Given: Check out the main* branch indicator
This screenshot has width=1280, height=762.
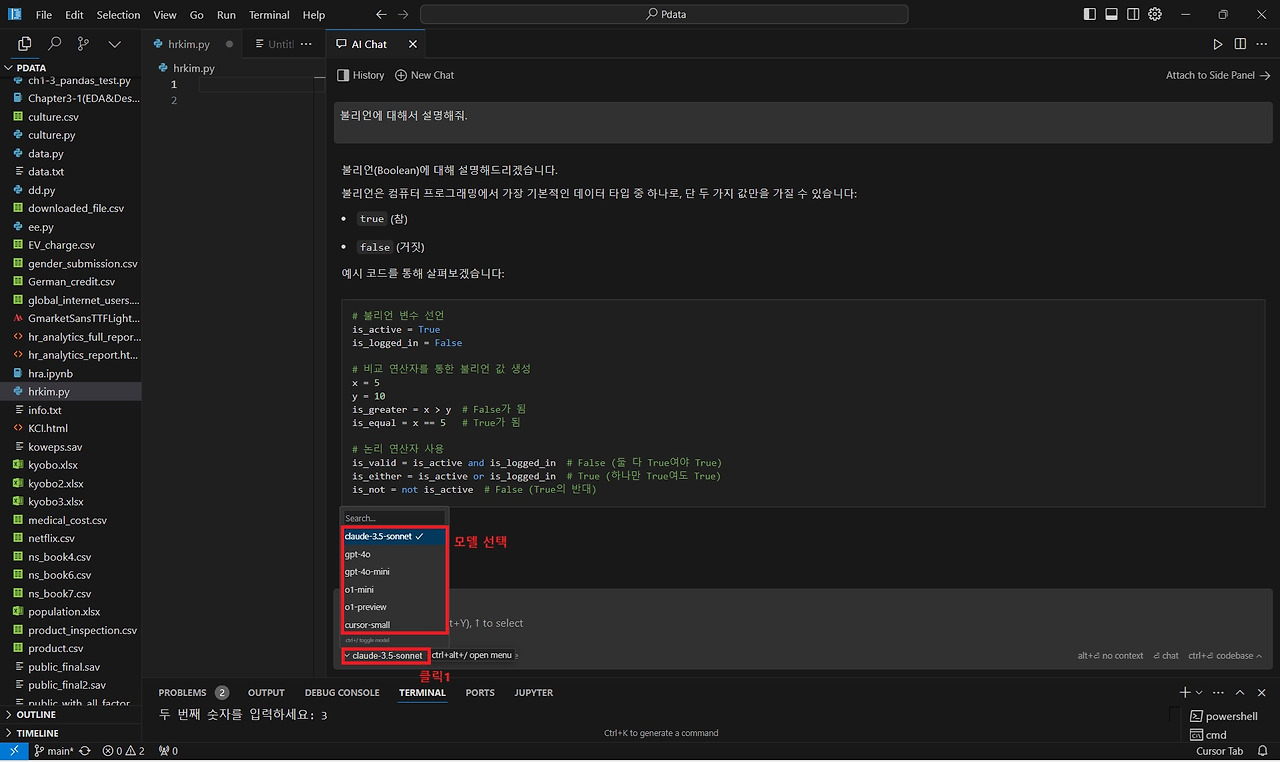Looking at the screenshot, I should point(54,751).
